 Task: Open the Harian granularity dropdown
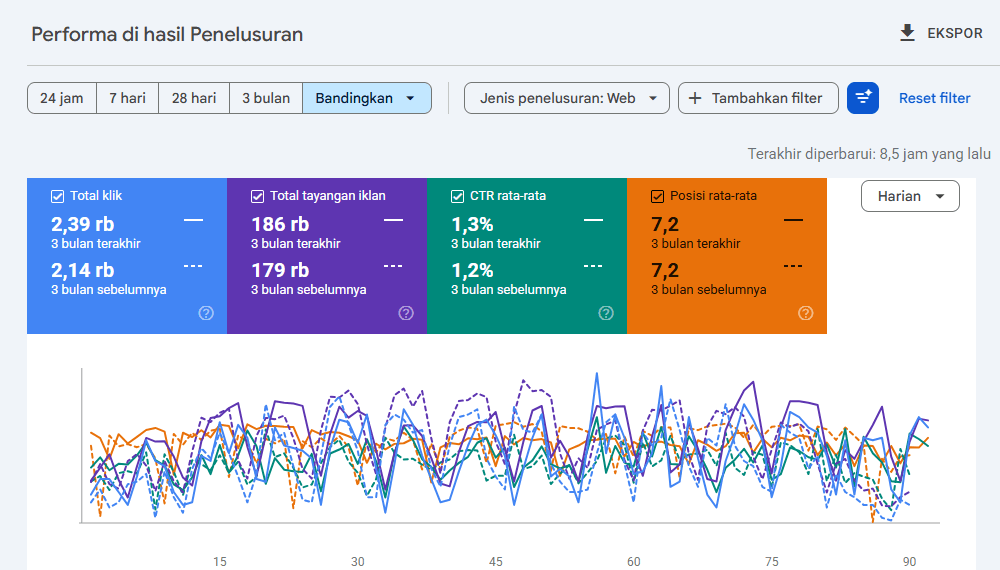(910, 196)
